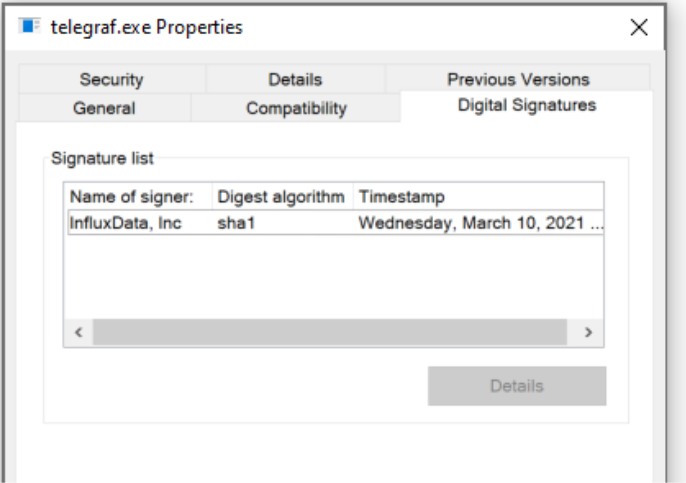Open the Details tab
Viewport: 686px width, 483px height.
[295, 79]
